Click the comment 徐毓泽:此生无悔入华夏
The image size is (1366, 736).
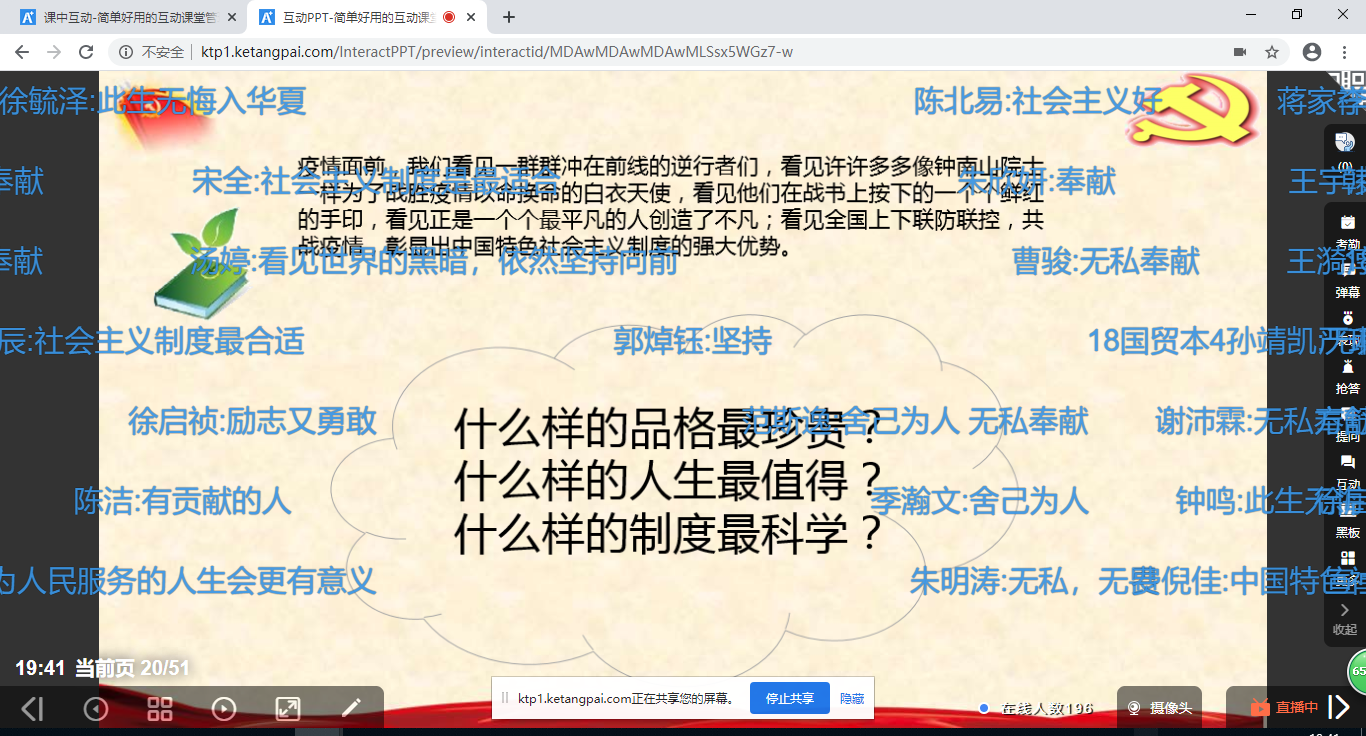pyautogui.click(x=153, y=101)
